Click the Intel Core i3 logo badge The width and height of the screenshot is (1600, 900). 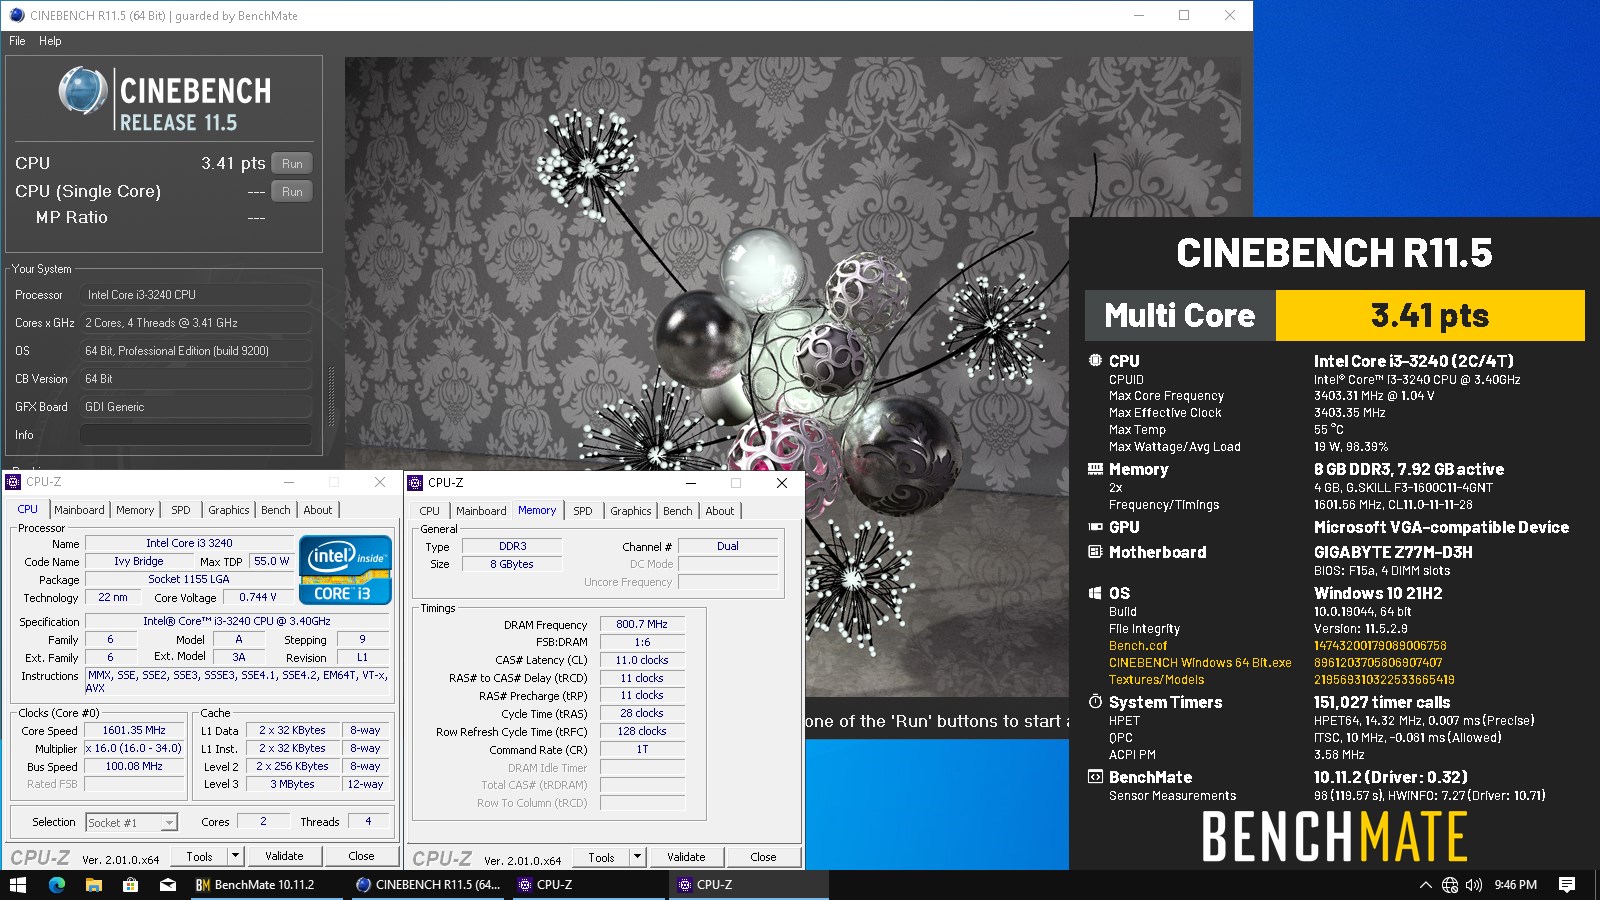coord(345,569)
